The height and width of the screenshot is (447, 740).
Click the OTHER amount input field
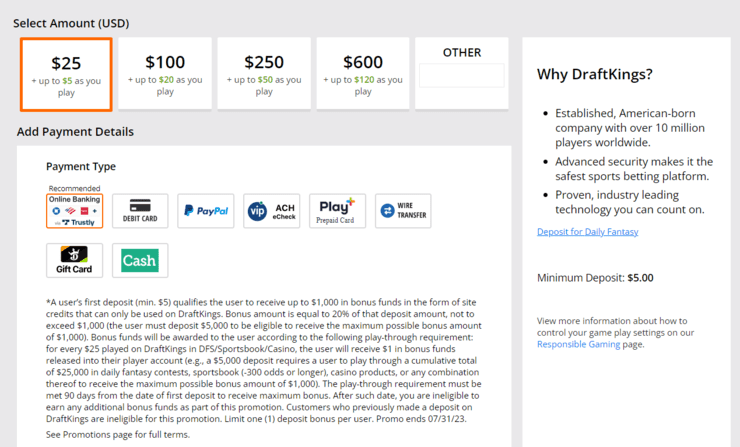tap(462, 76)
